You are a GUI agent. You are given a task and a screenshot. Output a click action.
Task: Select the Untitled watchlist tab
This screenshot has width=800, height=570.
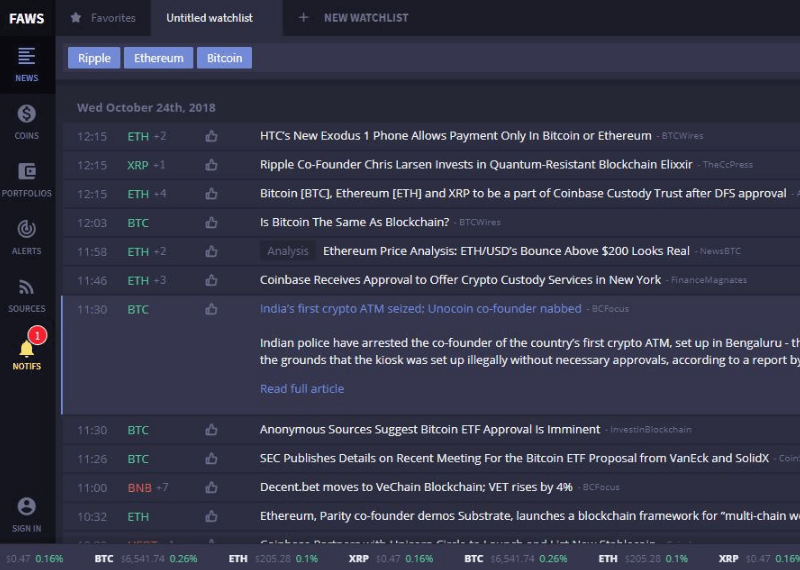point(209,18)
